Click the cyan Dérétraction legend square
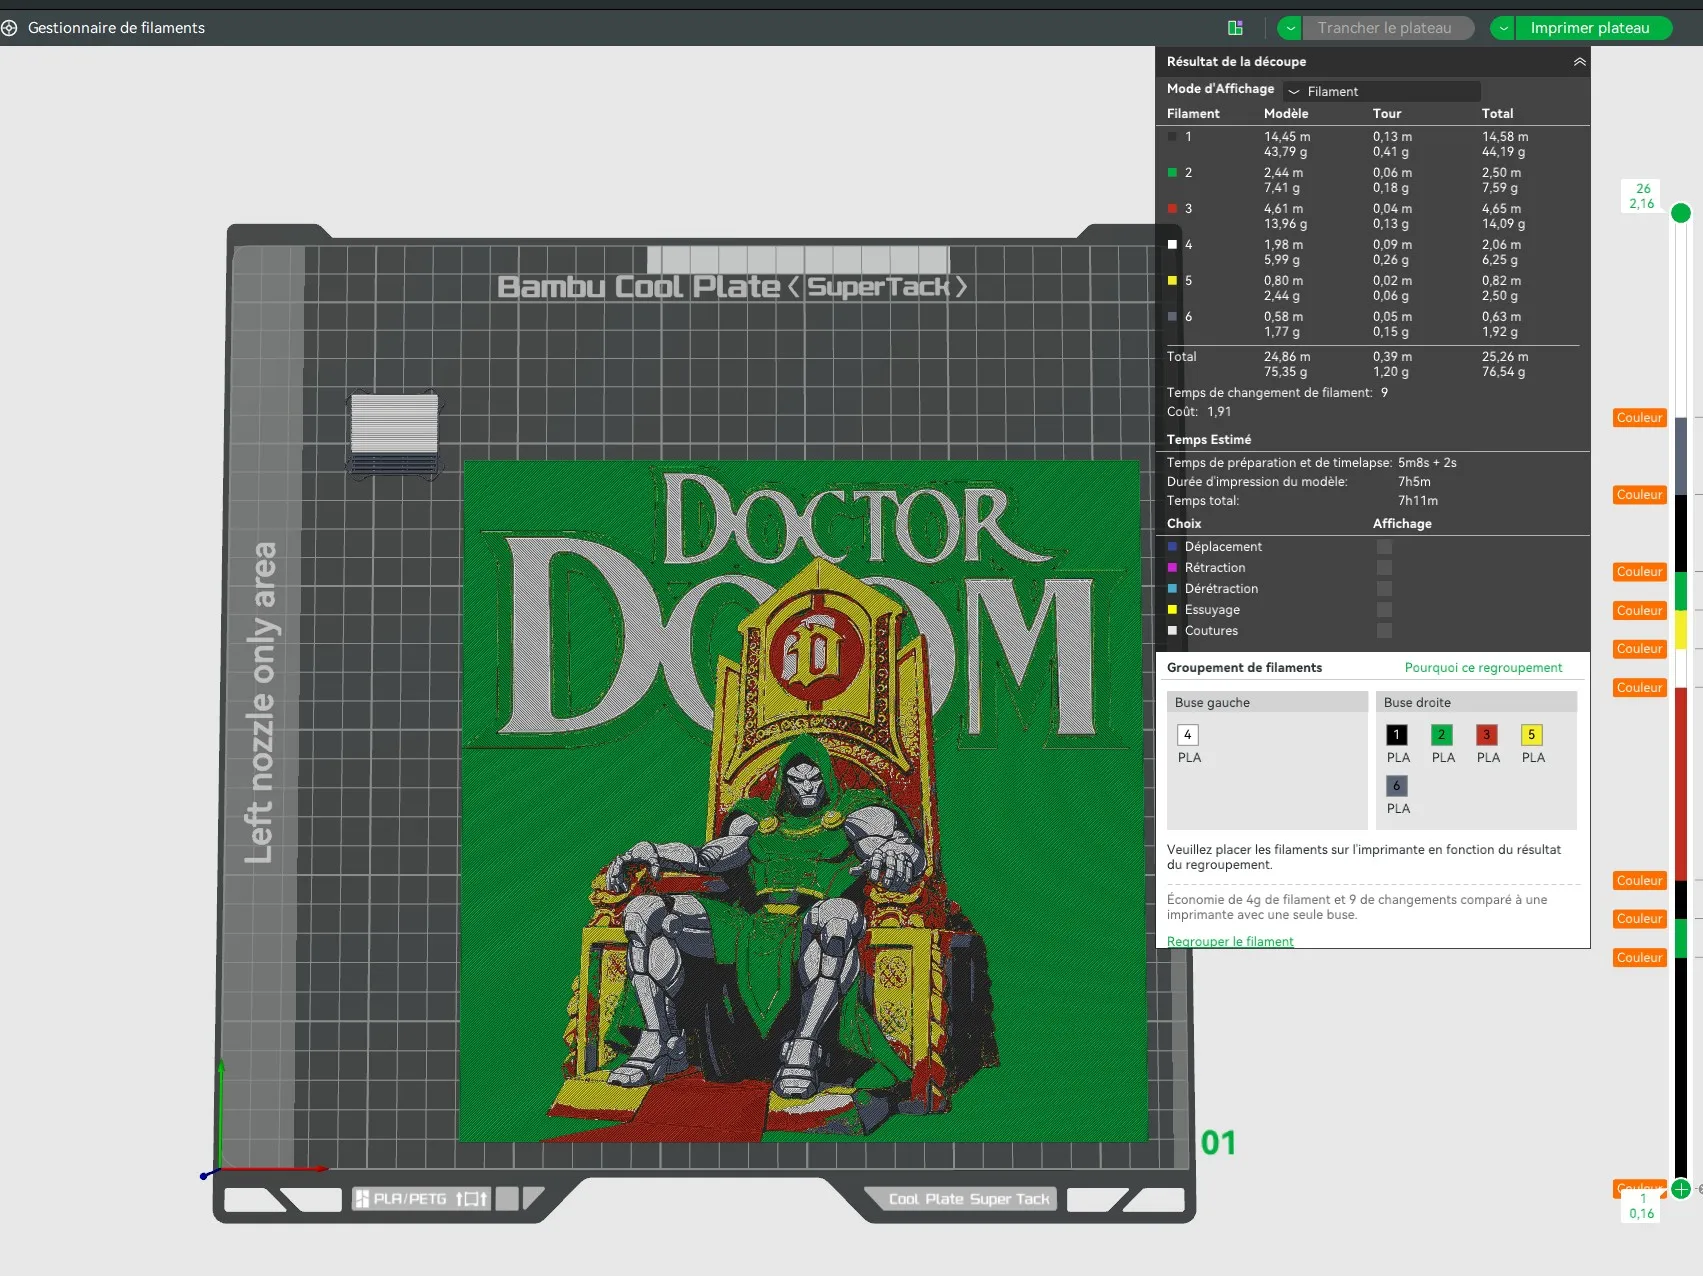Screen dimensions: 1703x1276 click(x=1172, y=589)
